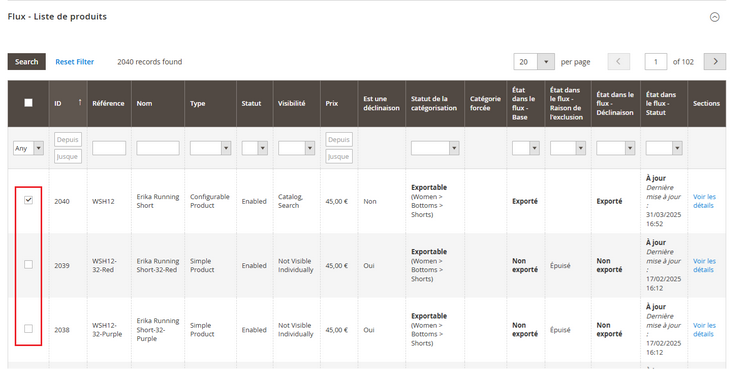This screenshot has width=735, height=372.
Task: Sort by the Prix column header
Action: [x=339, y=104]
